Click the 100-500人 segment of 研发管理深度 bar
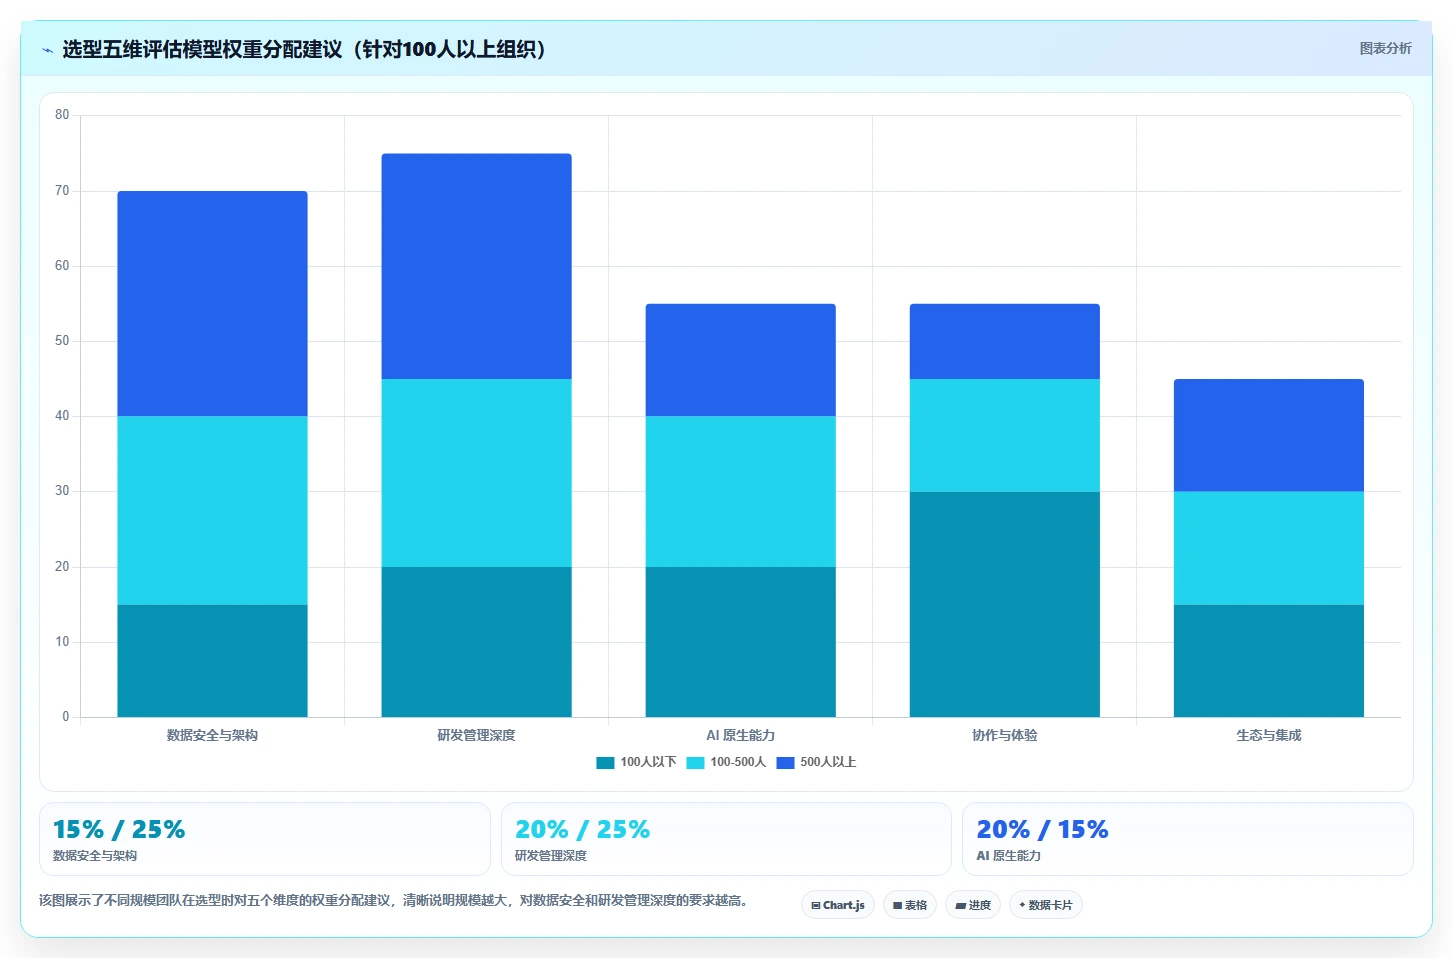Viewport: 1453px width, 958px height. [476, 473]
